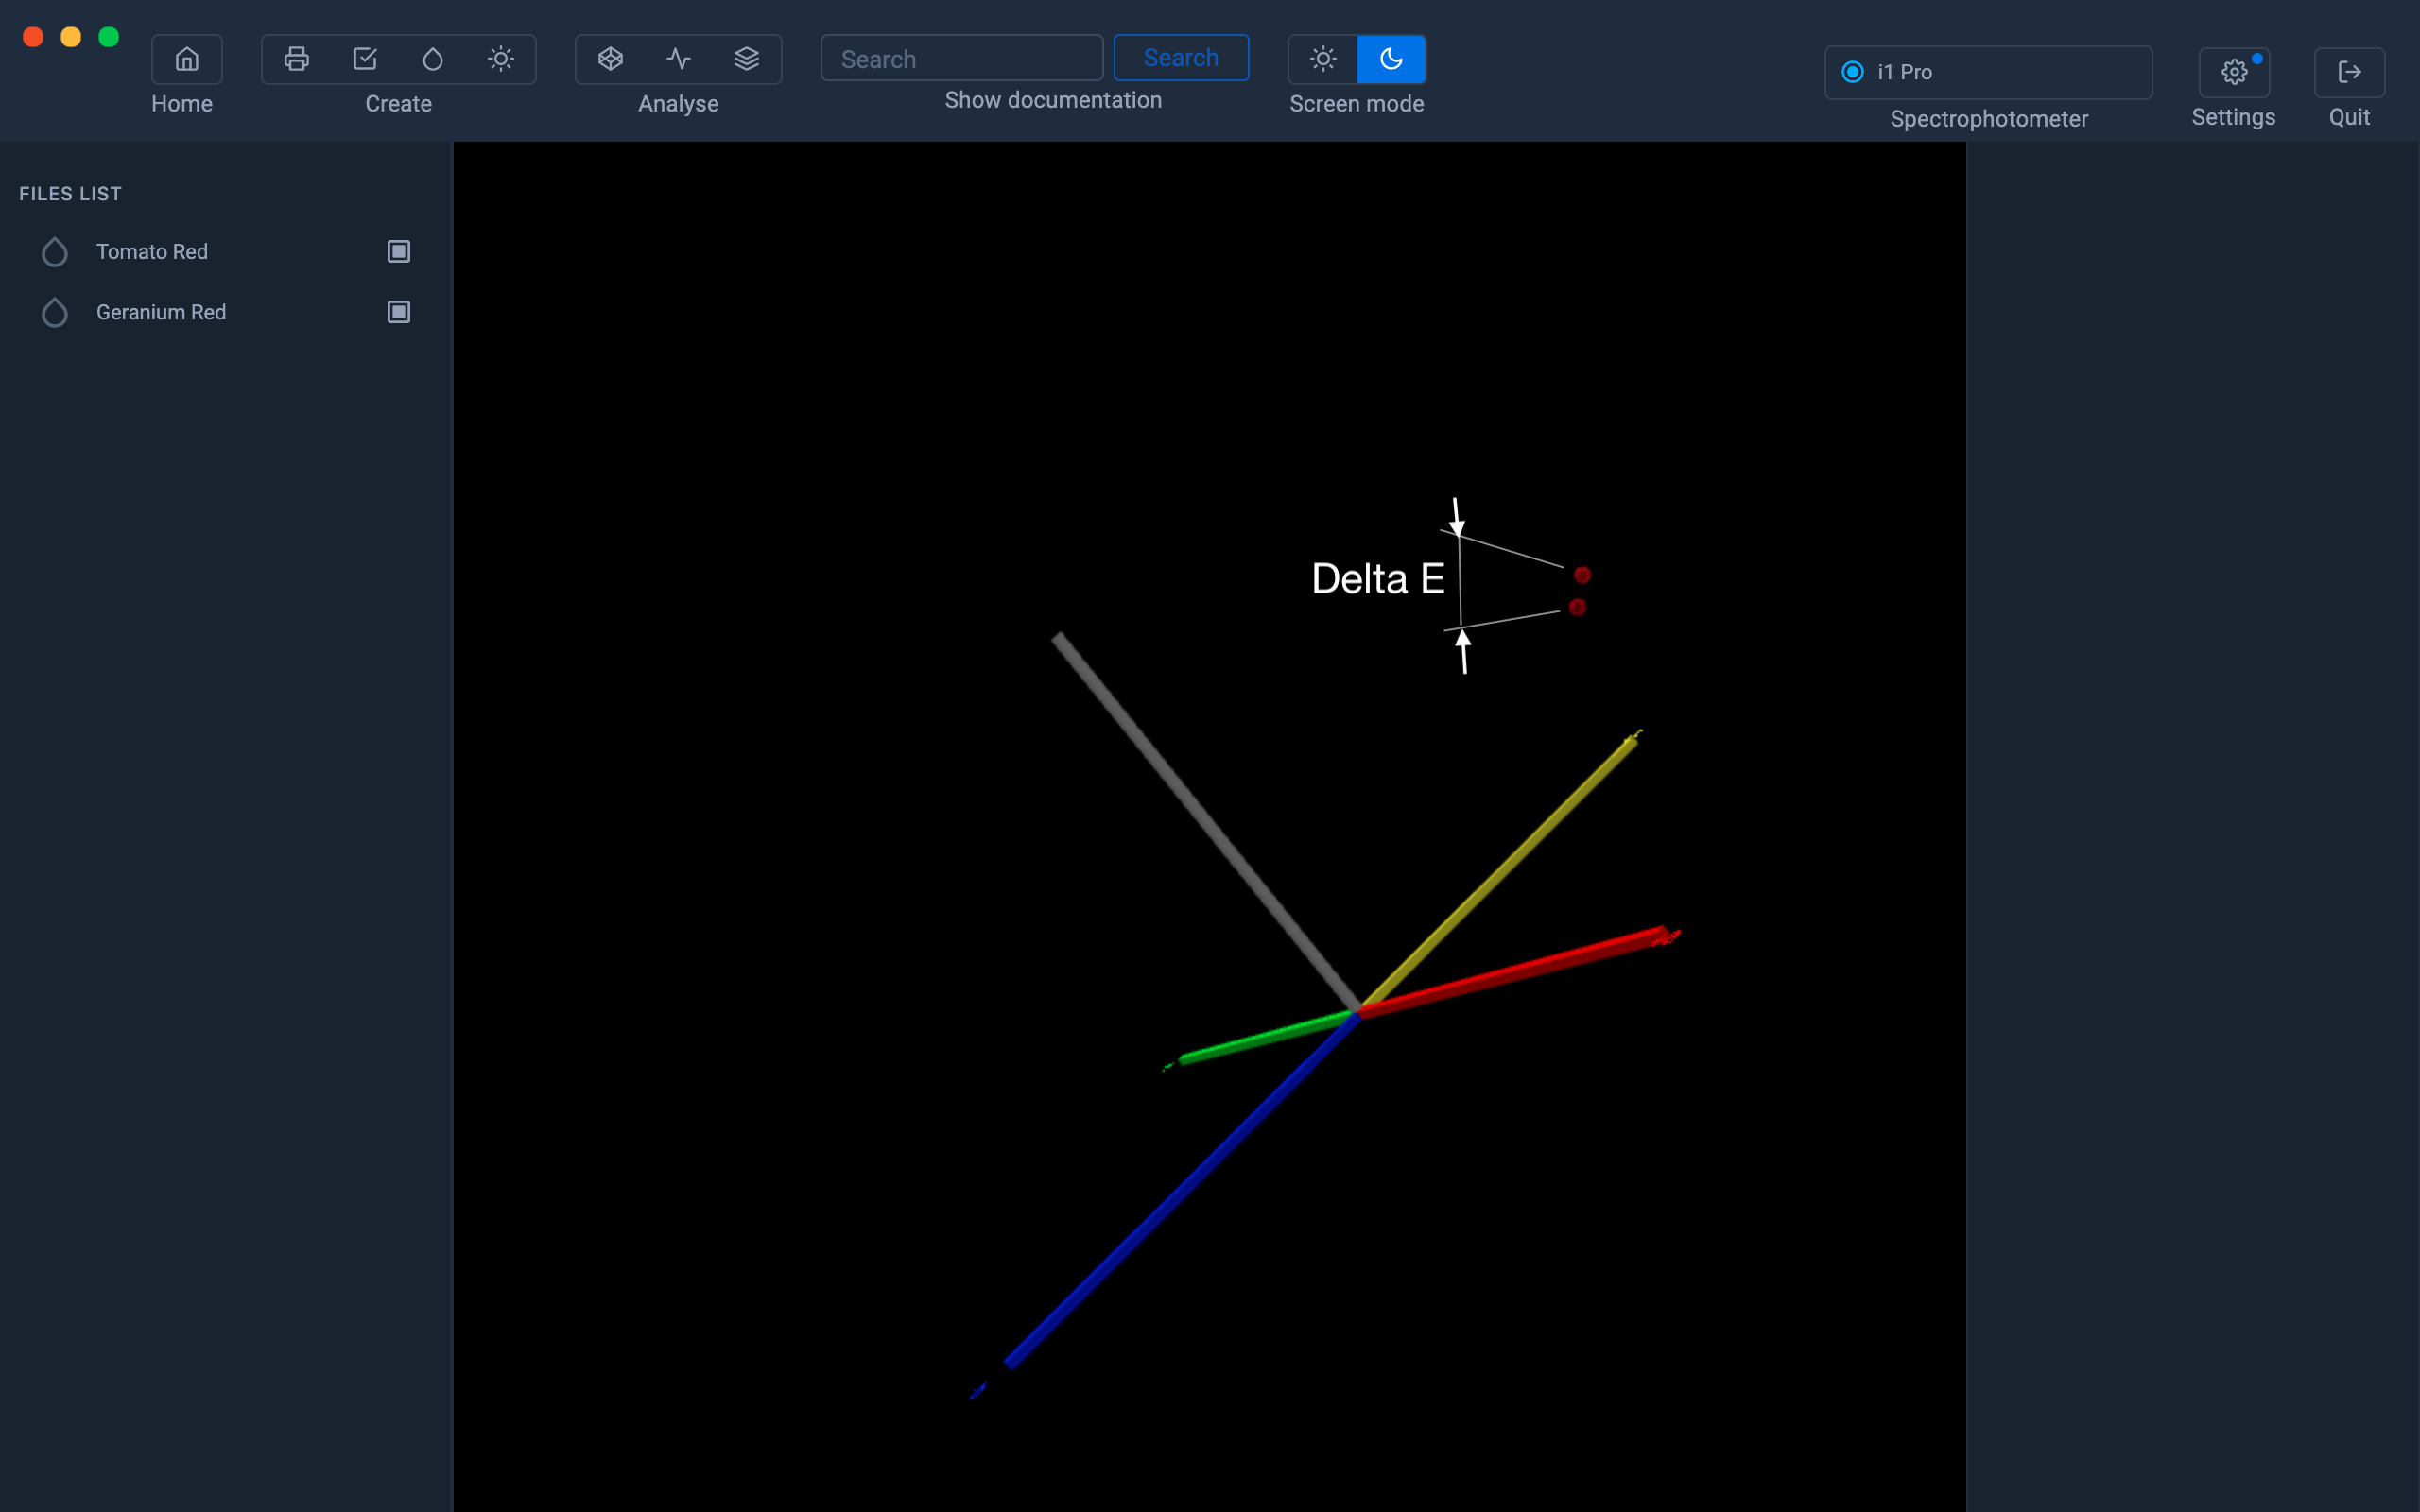The width and height of the screenshot is (2420, 1512).
Task: Select Tomato Red in files list
Action: coord(152,252)
